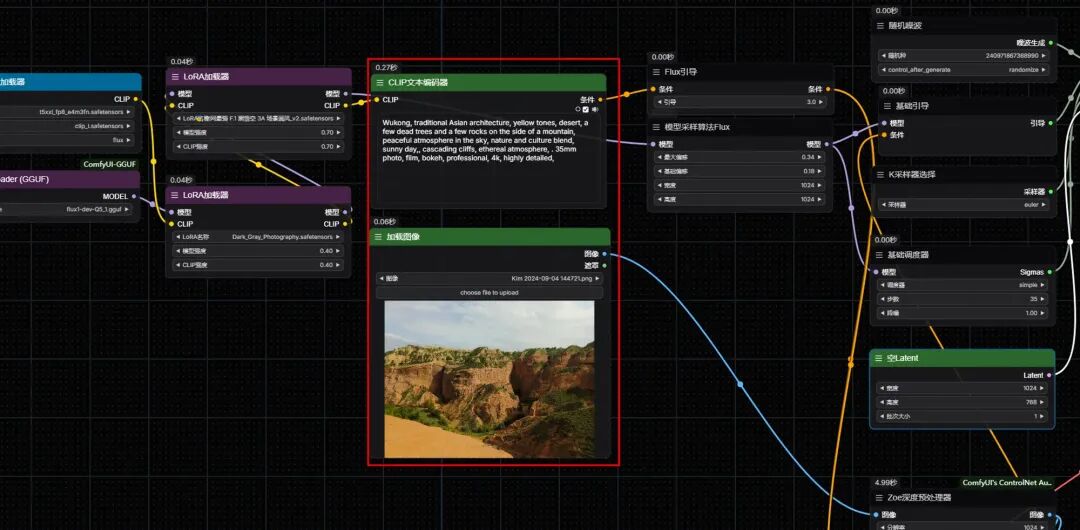Click the 图像 input socket of Zoe深度预处理器
This screenshot has height=530, width=1080.
pos(876,514)
